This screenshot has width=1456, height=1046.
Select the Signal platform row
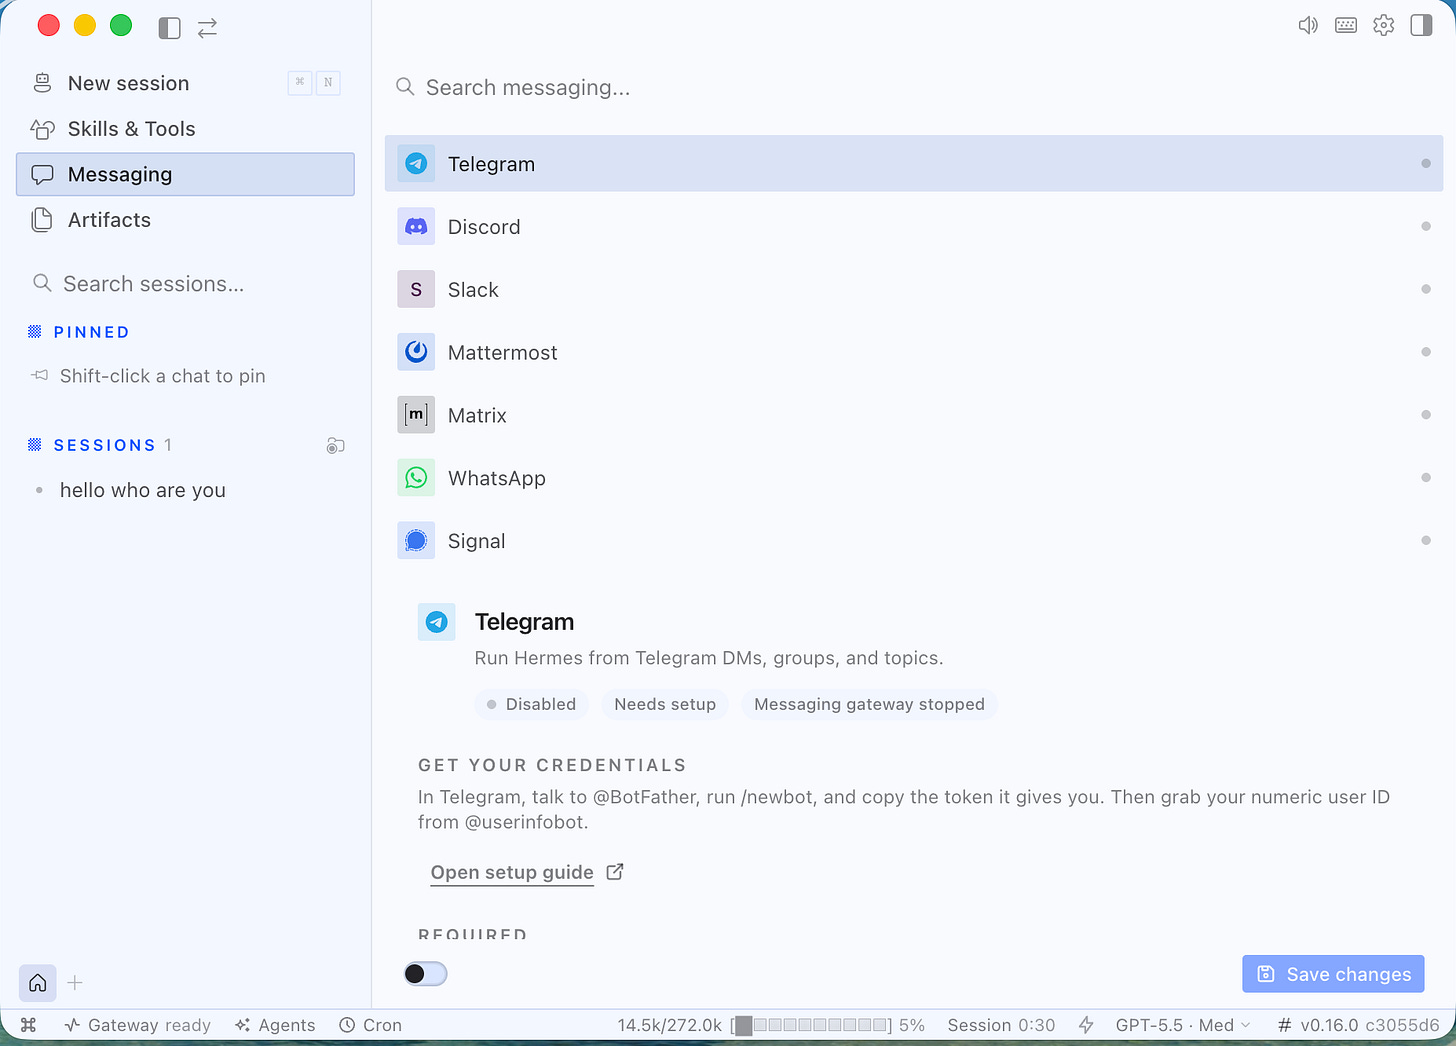913,541
